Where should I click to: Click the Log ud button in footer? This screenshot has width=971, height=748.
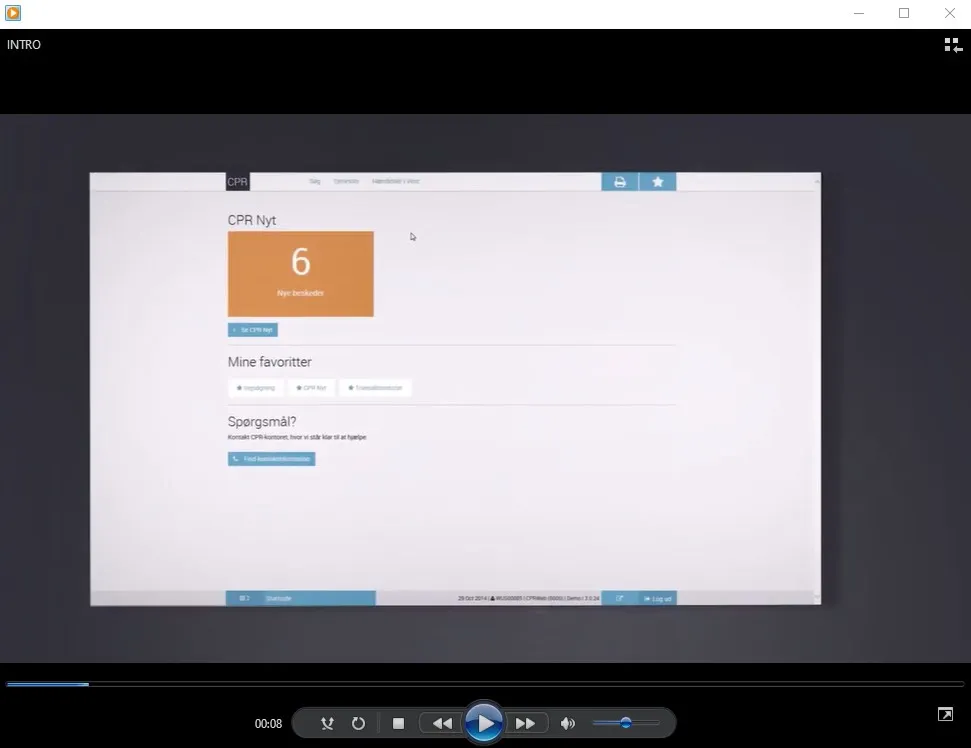(658, 598)
